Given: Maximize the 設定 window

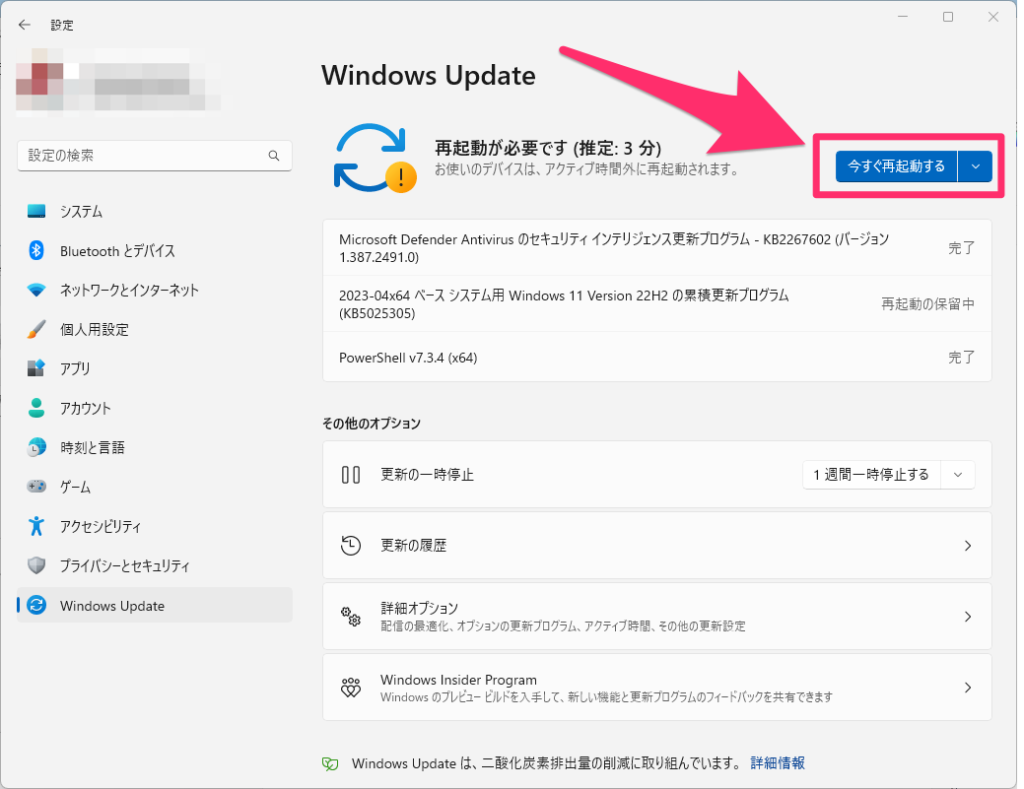Looking at the screenshot, I should (948, 17).
